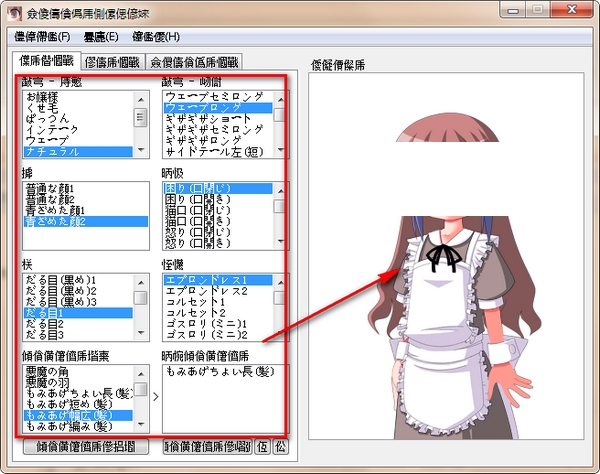The width and height of the screenshot is (600, 474).
Task: Open the Edit (E) menu
Action: click(101, 37)
